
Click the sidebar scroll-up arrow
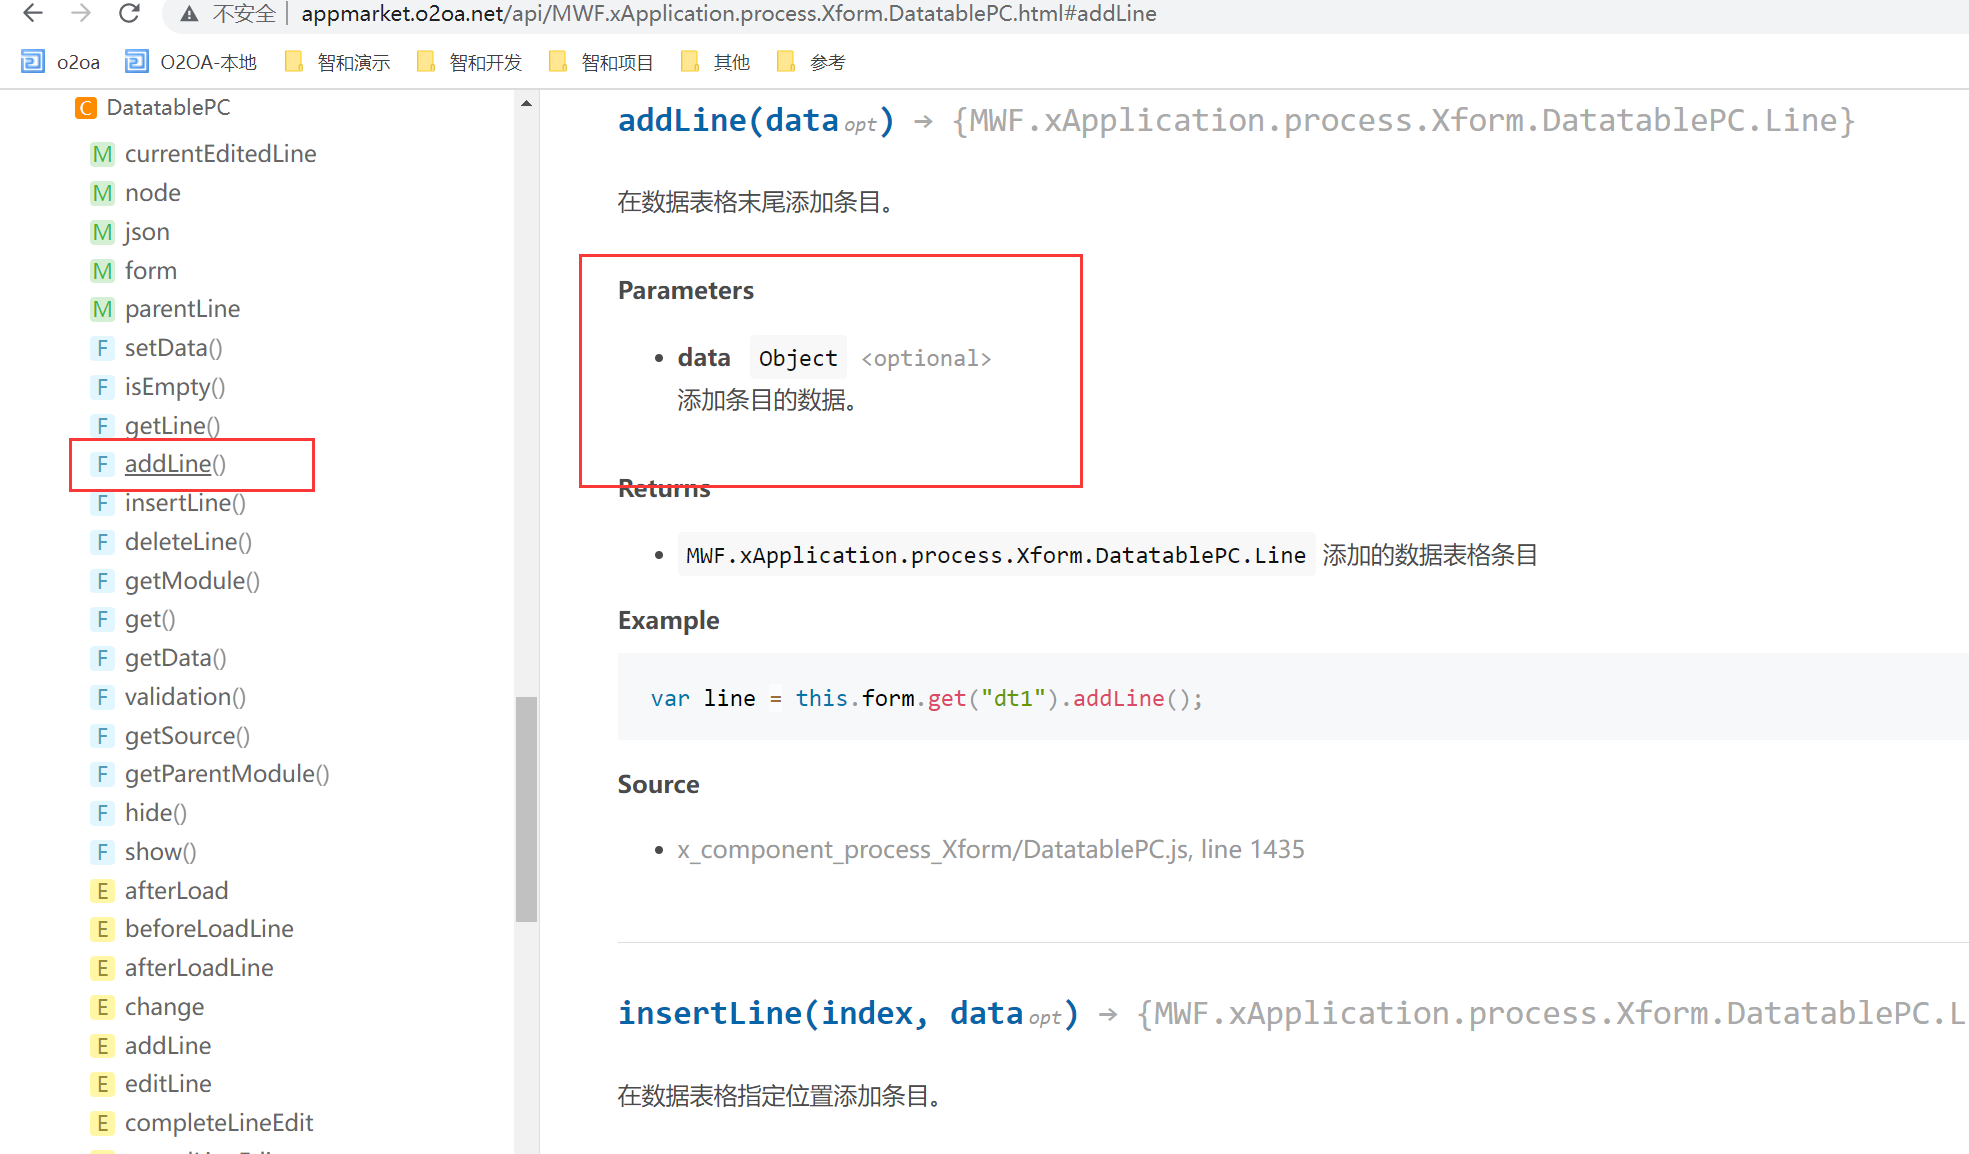[x=526, y=103]
